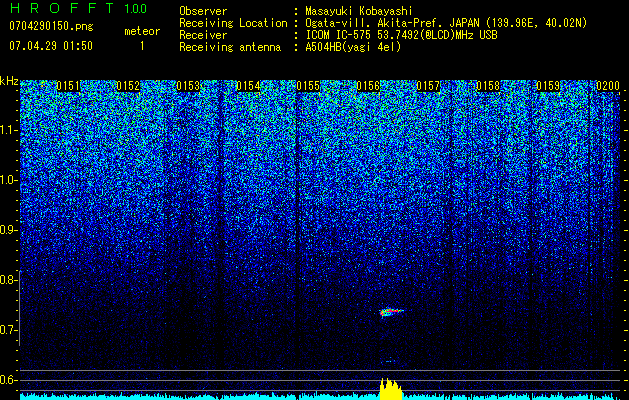Click the "Observer" field label
629x400 pixels.
[x=203, y=12]
